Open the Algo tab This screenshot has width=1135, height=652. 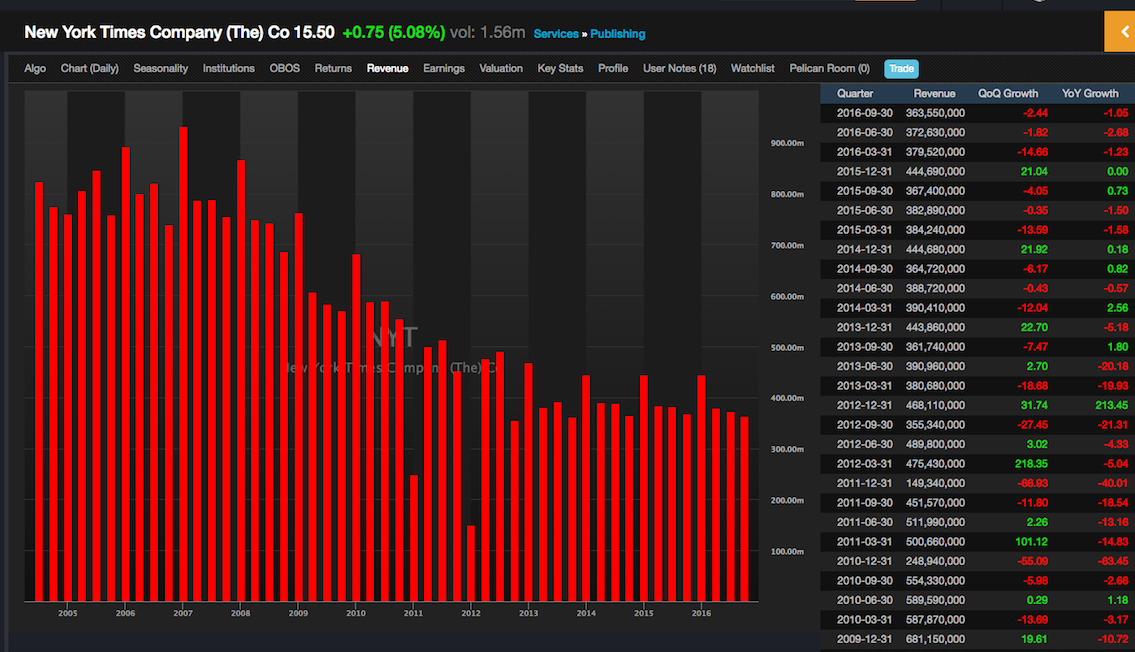(35, 68)
